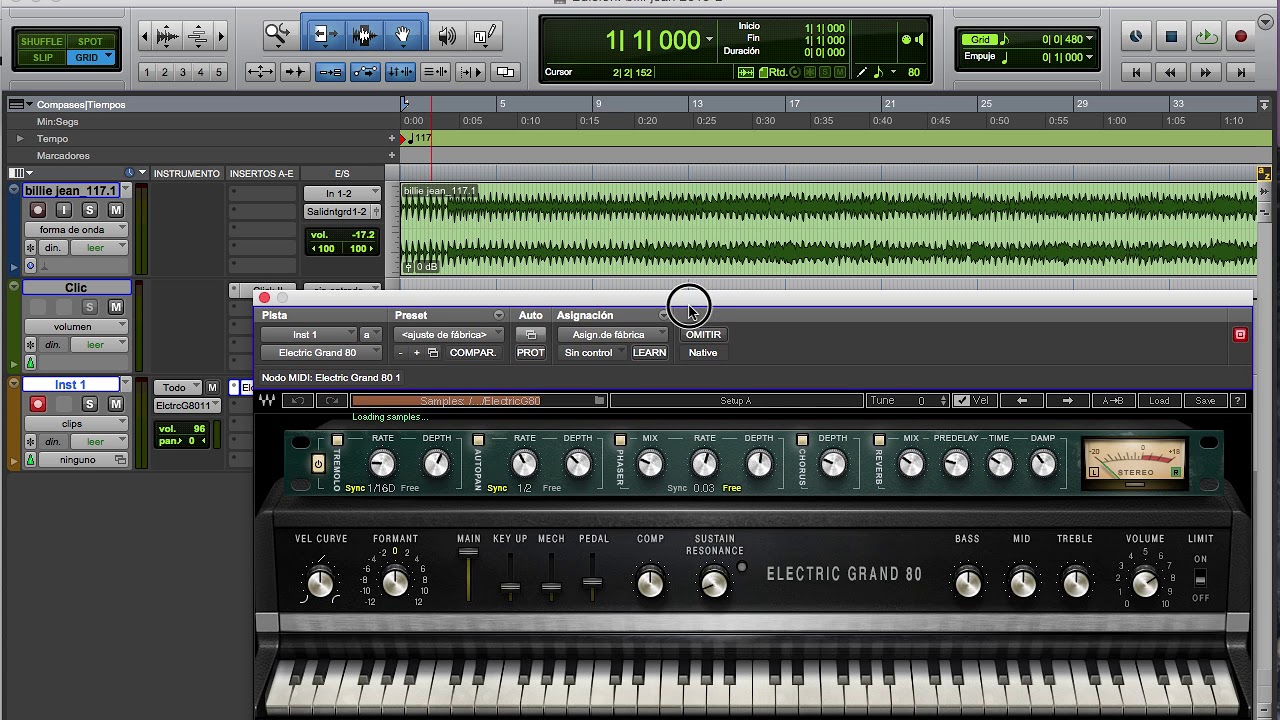Enable Slip edit mode

(42, 57)
